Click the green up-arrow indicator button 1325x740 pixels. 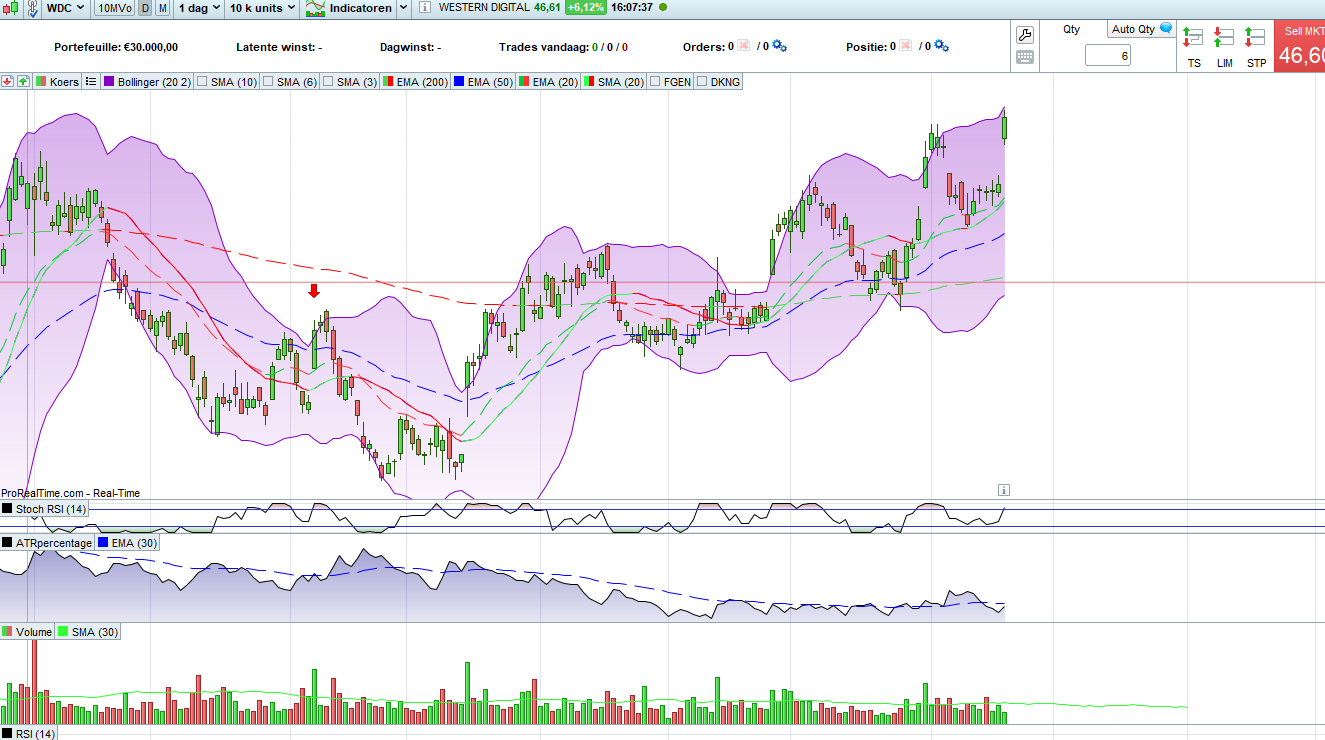coord(23,81)
